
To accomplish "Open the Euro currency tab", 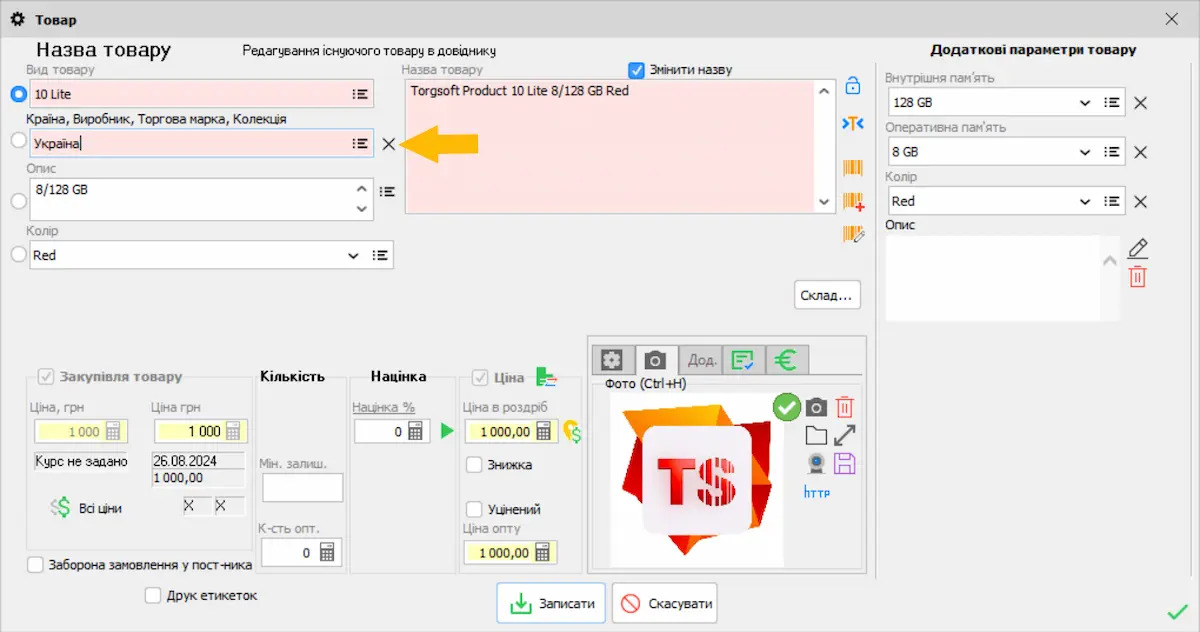I will 787,360.
